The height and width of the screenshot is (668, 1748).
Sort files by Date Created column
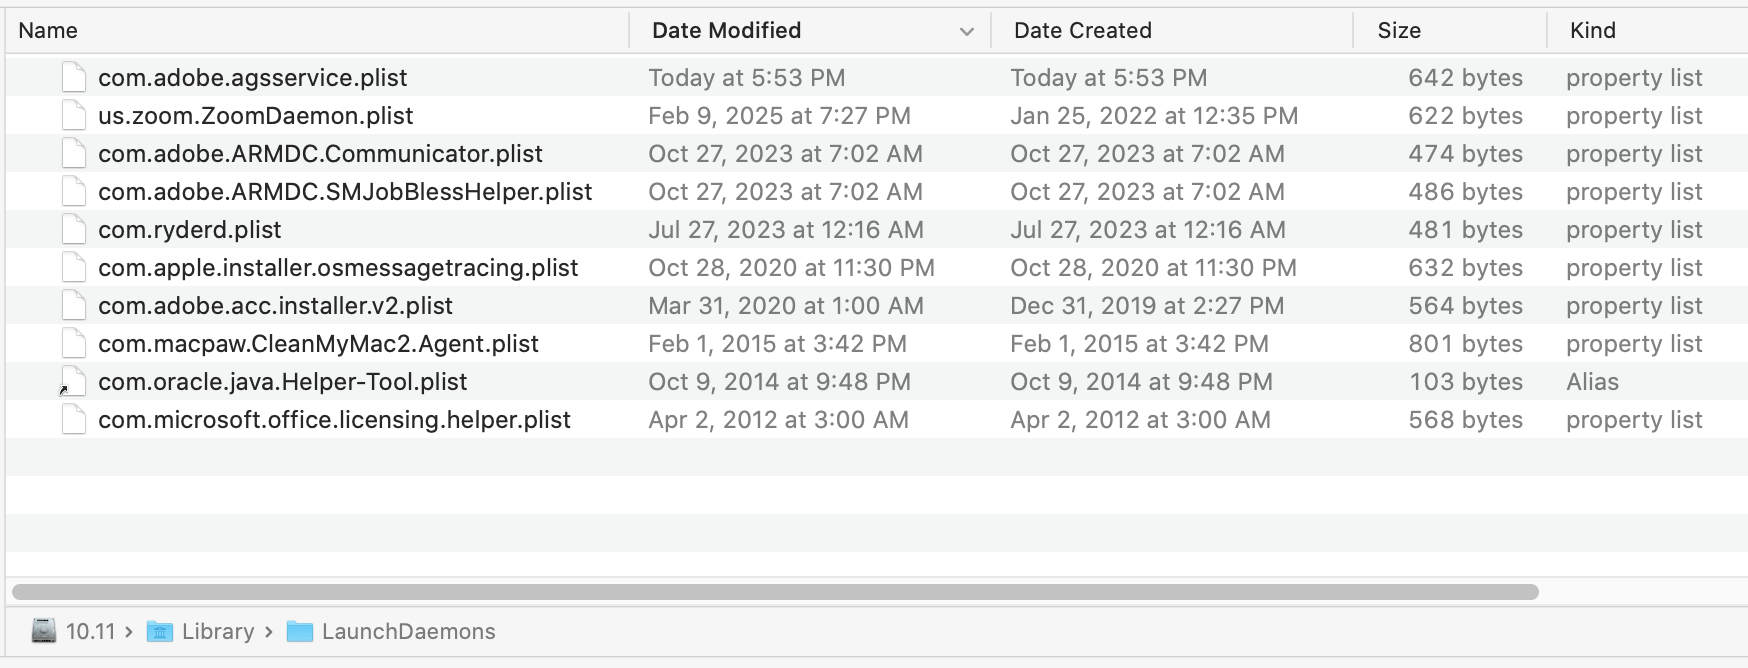pyautogui.click(x=1082, y=31)
